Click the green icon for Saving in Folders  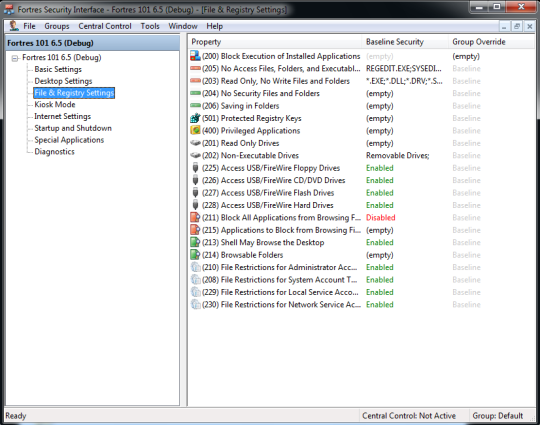[x=195, y=105]
